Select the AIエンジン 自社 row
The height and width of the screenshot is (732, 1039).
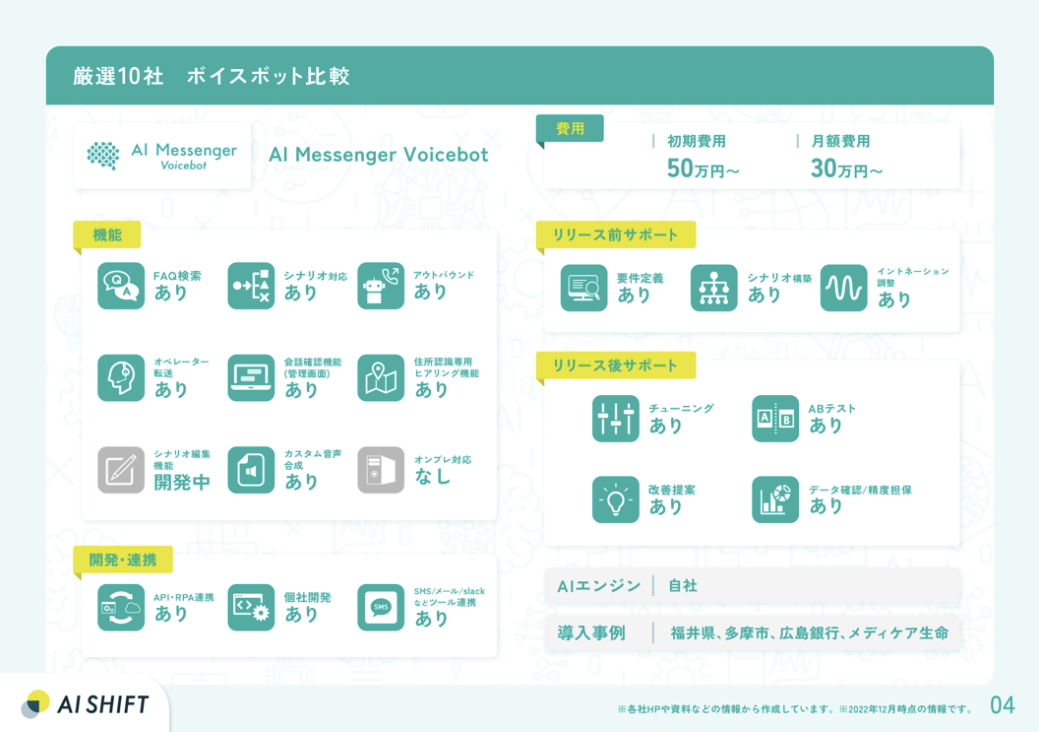(752, 586)
